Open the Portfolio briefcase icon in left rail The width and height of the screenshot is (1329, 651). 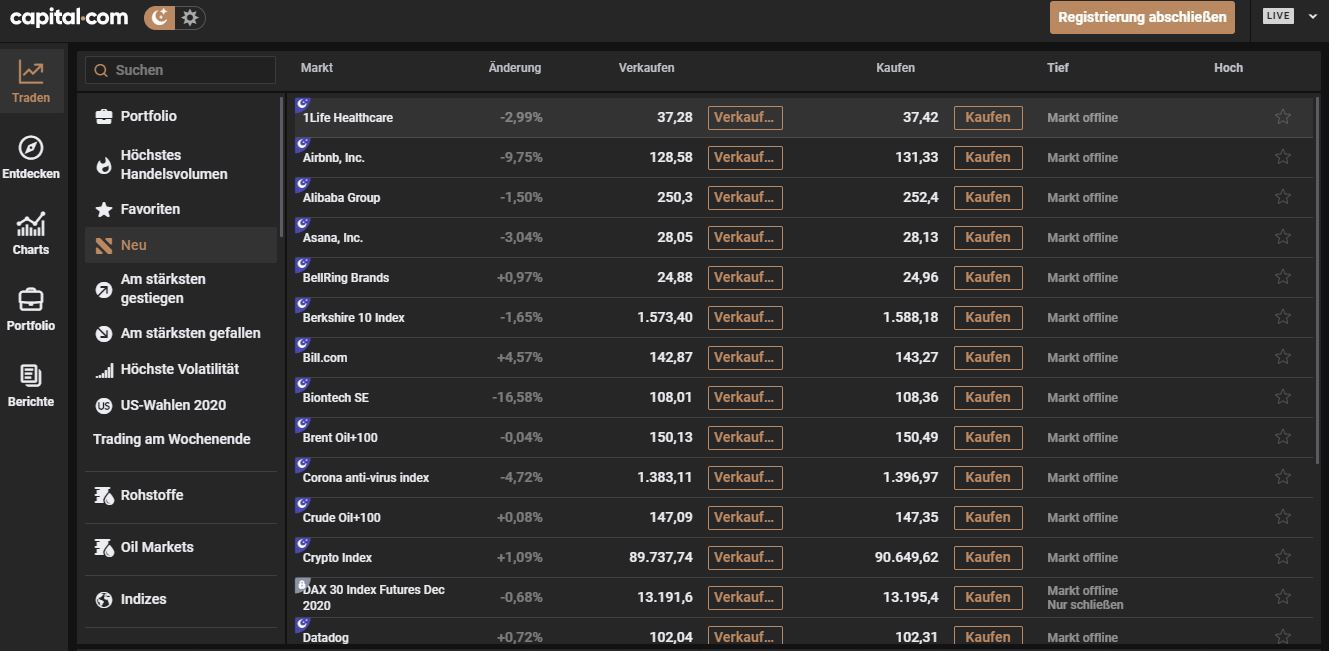click(31, 300)
